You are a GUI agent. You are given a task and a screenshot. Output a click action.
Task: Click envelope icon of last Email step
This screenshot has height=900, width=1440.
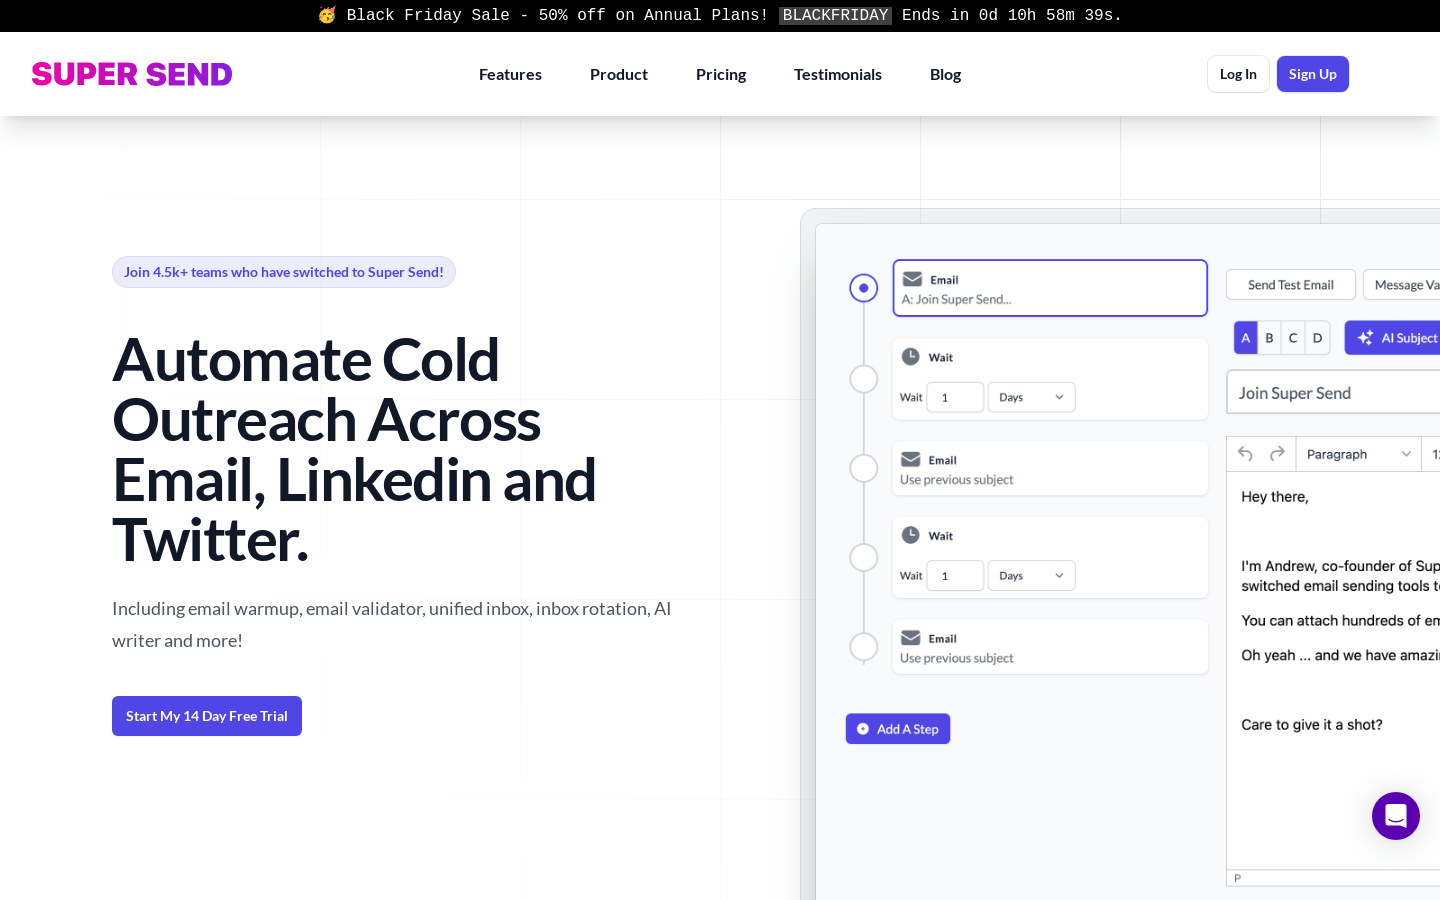(x=910, y=638)
